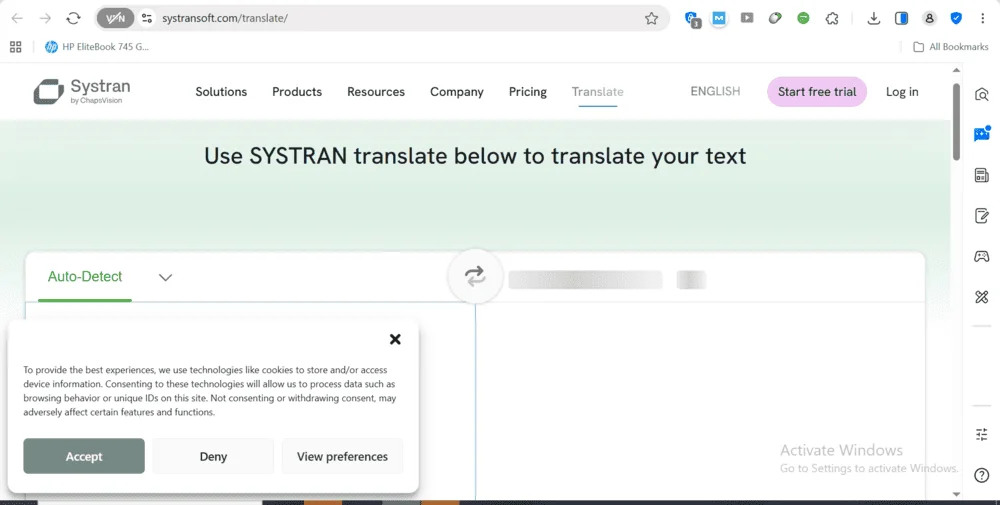Open the sidebar help question-mark icon
The width and height of the screenshot is (1000, 505).
tap(982, 475)
